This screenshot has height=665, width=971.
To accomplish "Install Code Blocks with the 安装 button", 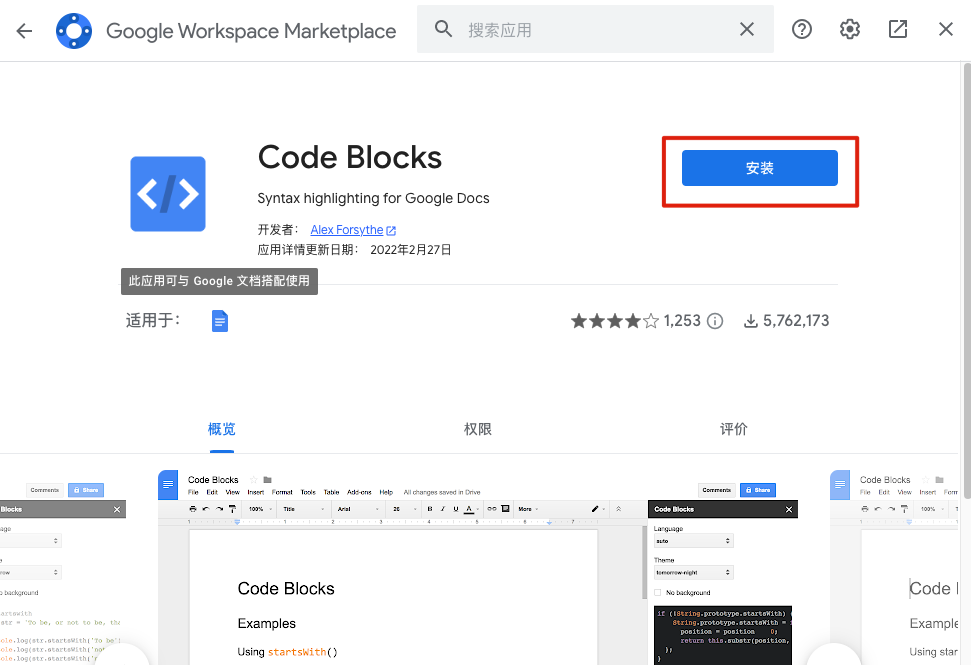I will [x=759, y=168].
